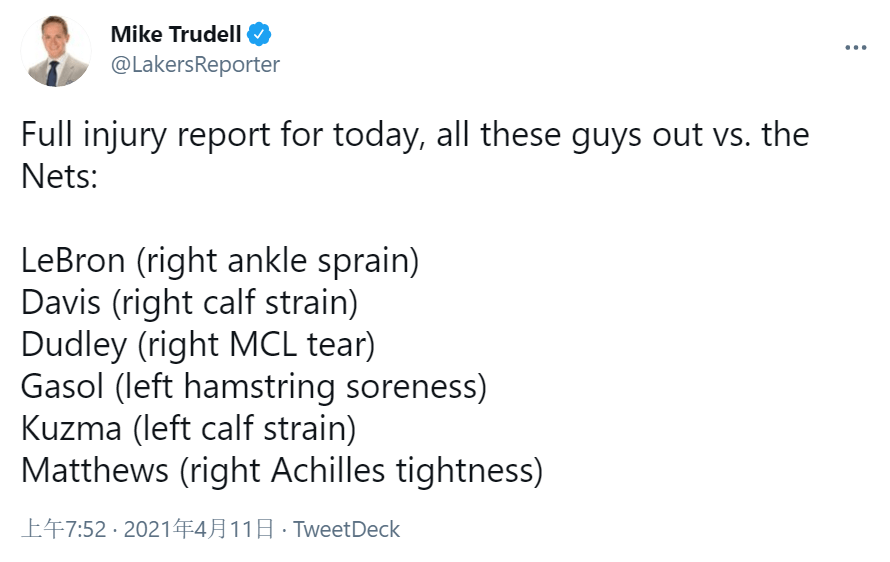
Task: Open Mike Trudell's profile picture
Action: (56, 51)
